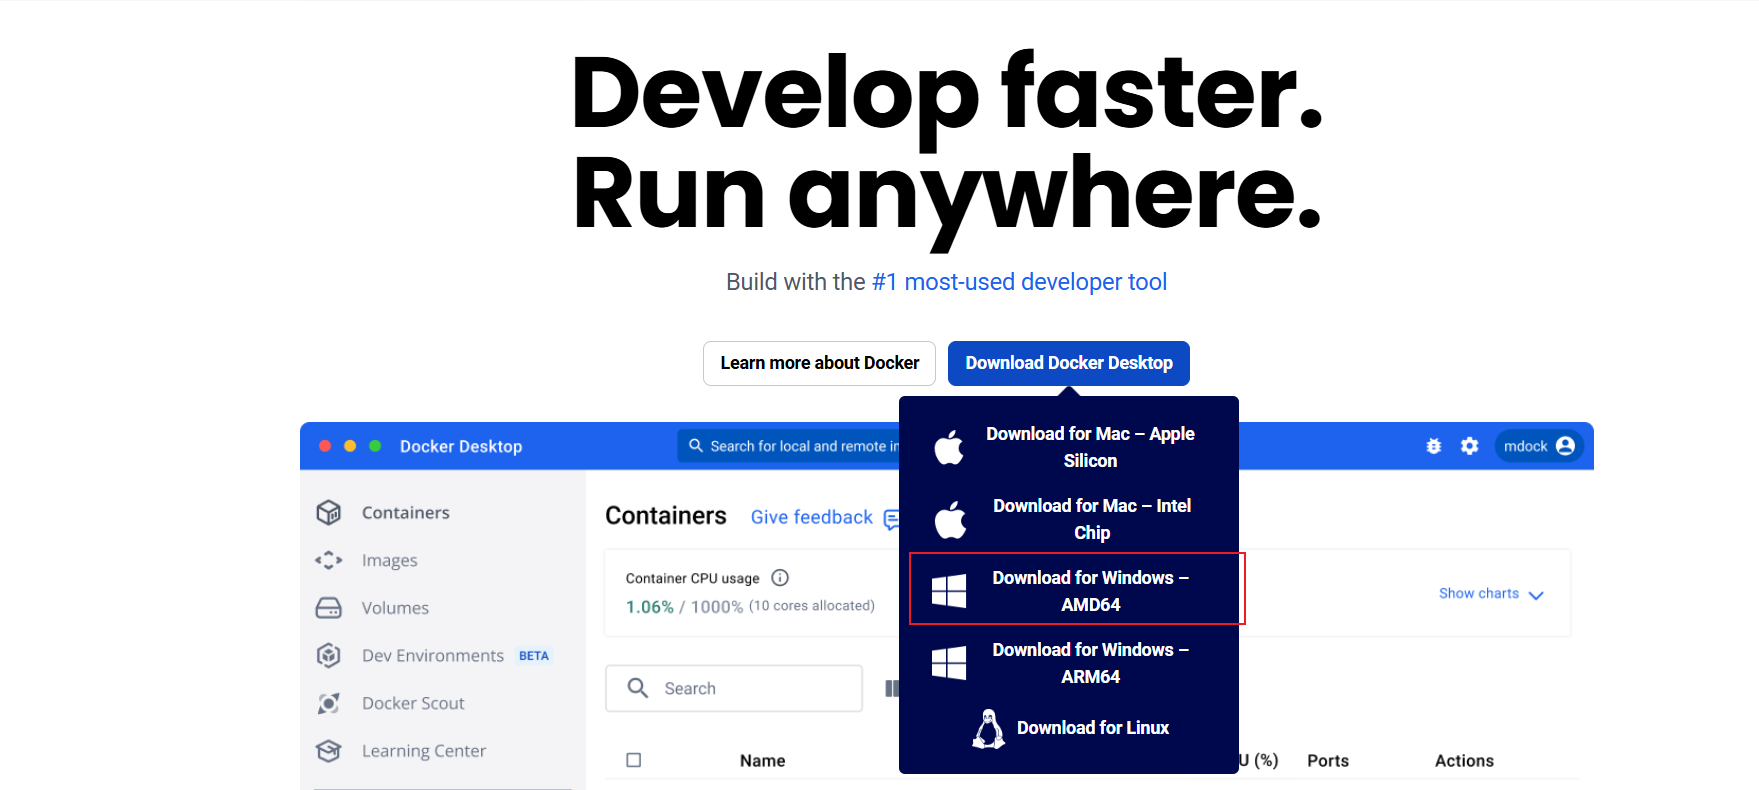Click the green window dot in Docker Desktop
The image size is (1759, 790).
[375, 446]
